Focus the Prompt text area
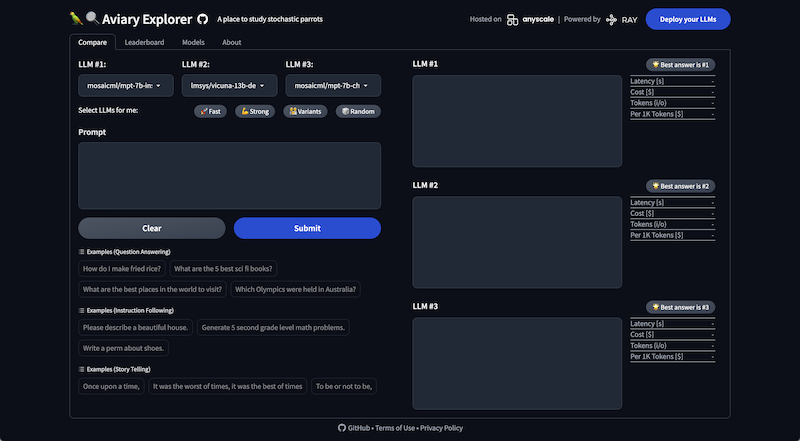This screenshot has width=800, height=441. [x=230, y=176]
